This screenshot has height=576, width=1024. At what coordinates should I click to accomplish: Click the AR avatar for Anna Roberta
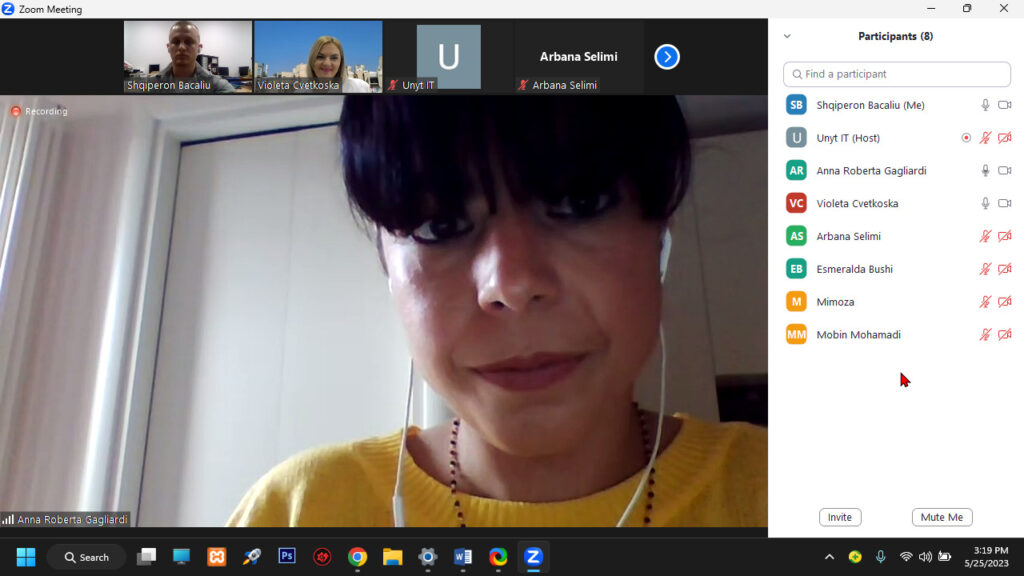click(x=796, y=170)
